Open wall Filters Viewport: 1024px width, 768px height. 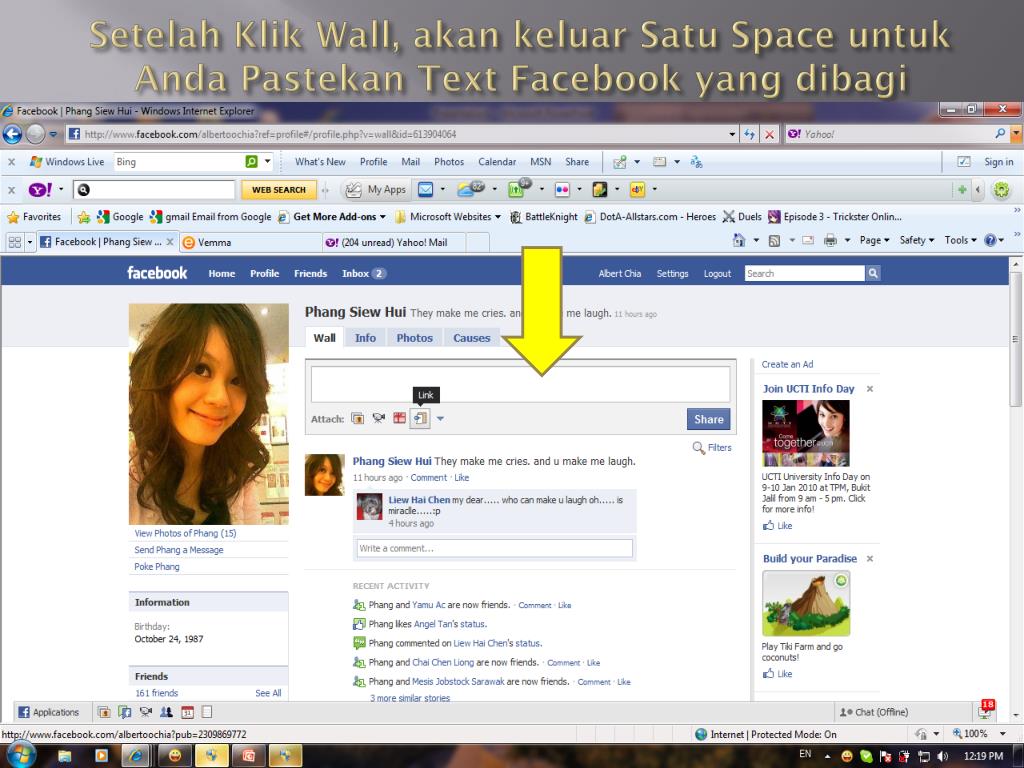click(712, 447)
